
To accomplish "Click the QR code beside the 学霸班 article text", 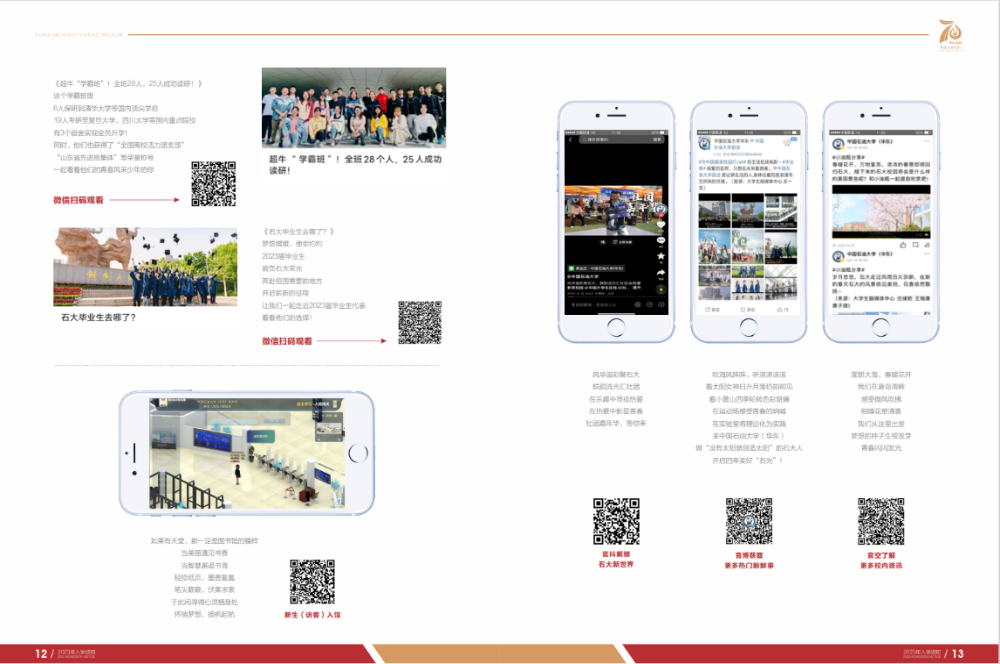I will pos(214,184).
